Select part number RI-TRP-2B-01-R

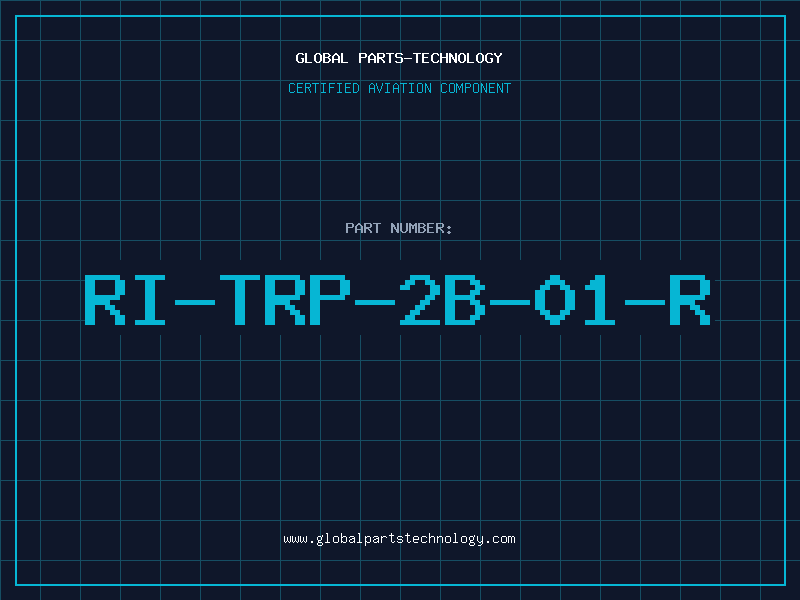pos(397,300)
